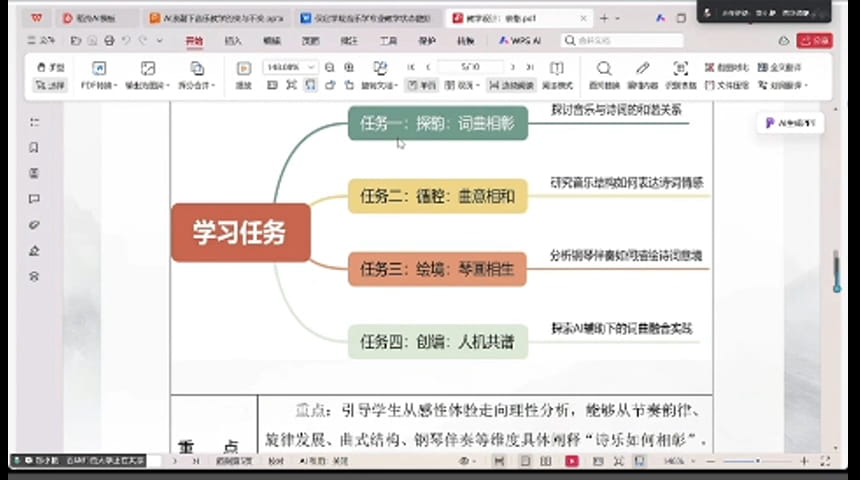This screenshot has height=480, width=860.
Task: Open the comments panel in left sidebar
Action: click(x=34, y=199)
